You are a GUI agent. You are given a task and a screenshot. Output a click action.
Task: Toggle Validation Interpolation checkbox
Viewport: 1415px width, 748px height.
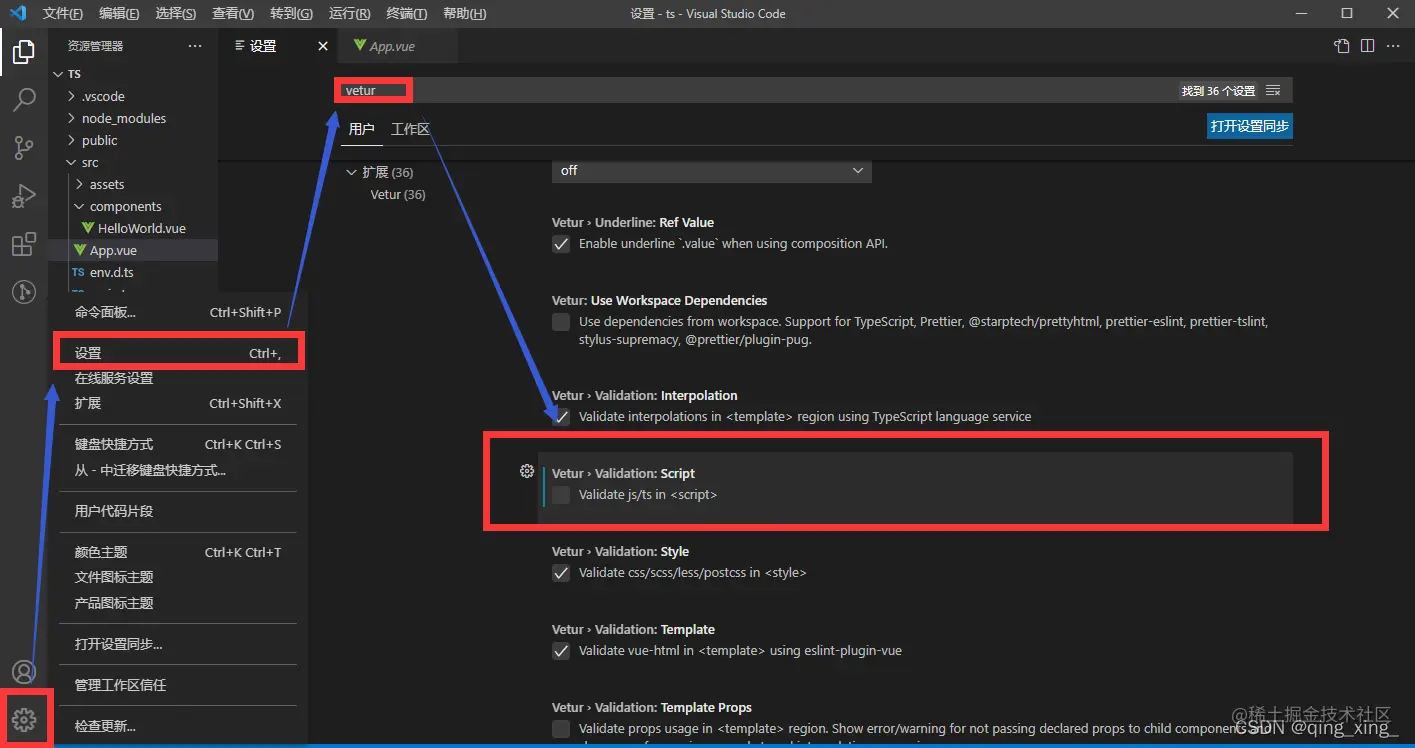(x=561, y=417)
